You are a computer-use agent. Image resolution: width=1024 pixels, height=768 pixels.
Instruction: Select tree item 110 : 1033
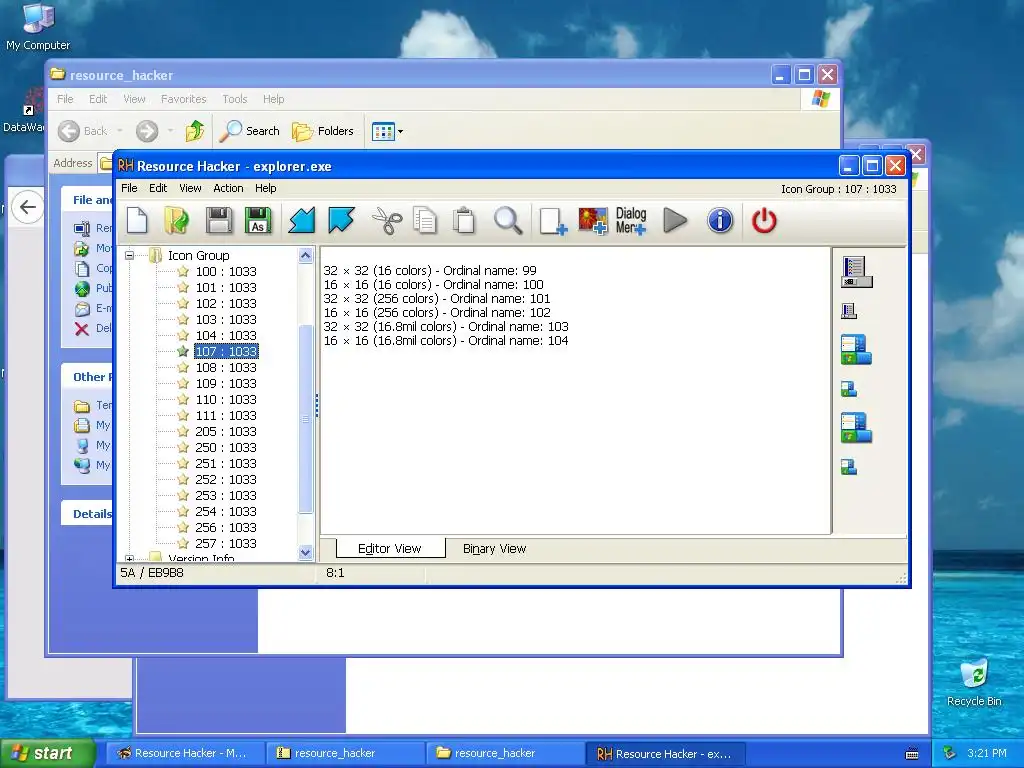coord(226,399)
